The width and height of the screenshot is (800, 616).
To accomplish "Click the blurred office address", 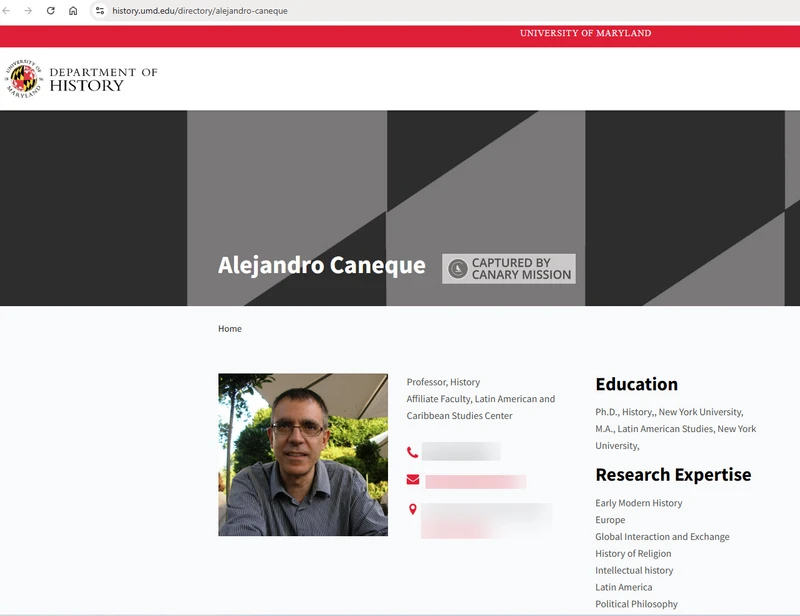I will click(487, 521).
